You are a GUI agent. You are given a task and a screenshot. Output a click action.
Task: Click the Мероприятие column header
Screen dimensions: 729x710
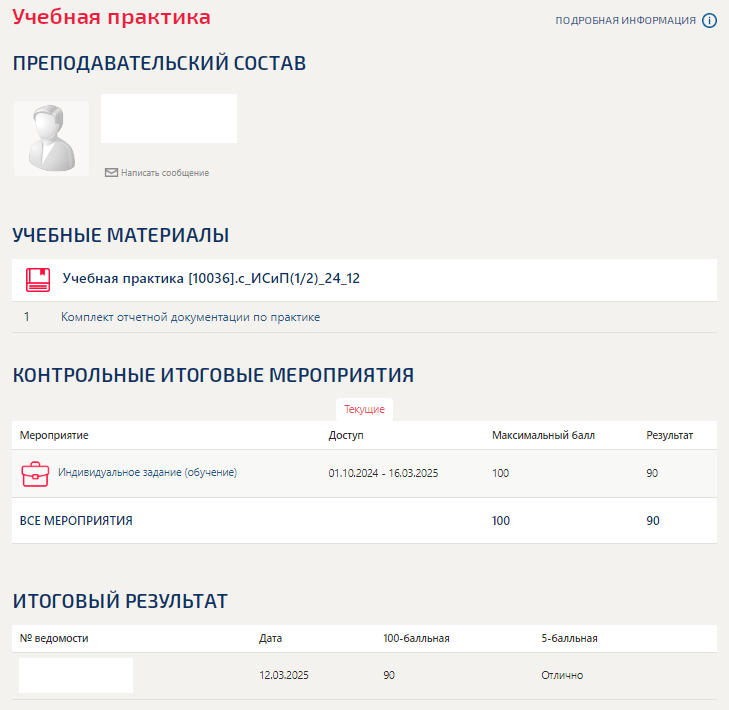click(54, 435)
